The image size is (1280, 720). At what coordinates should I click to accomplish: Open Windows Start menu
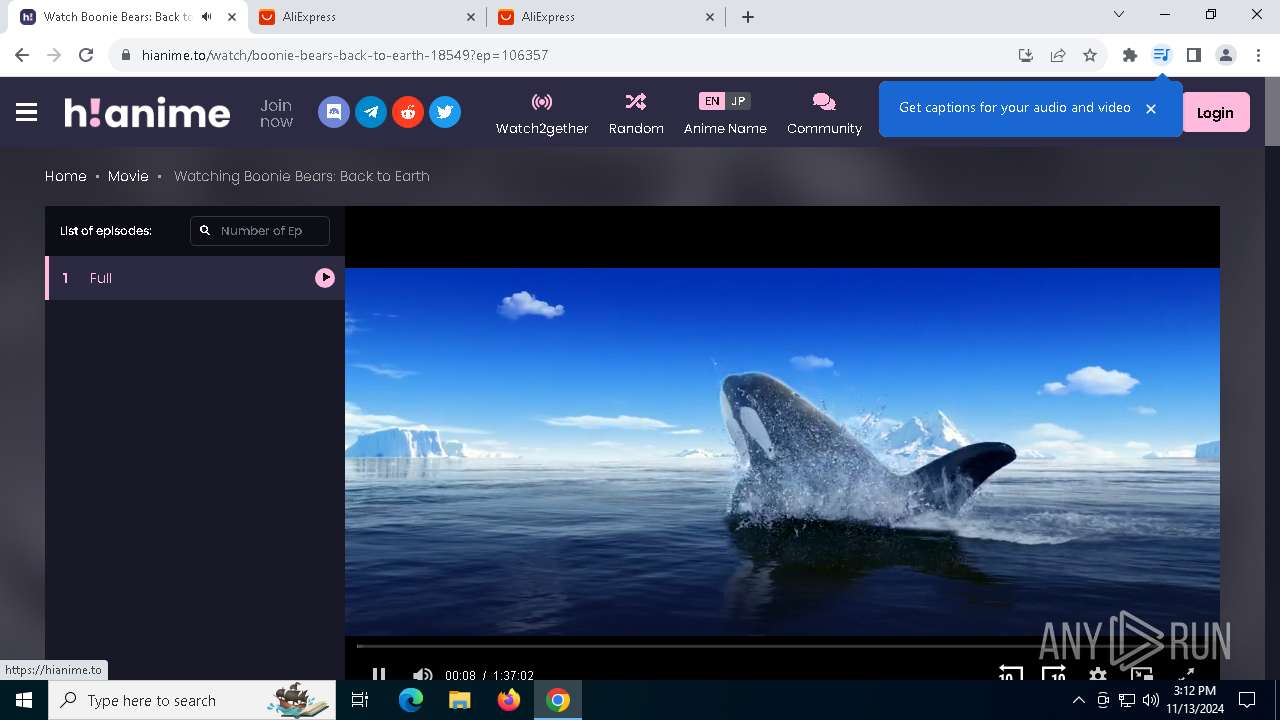tap(24, 700)
